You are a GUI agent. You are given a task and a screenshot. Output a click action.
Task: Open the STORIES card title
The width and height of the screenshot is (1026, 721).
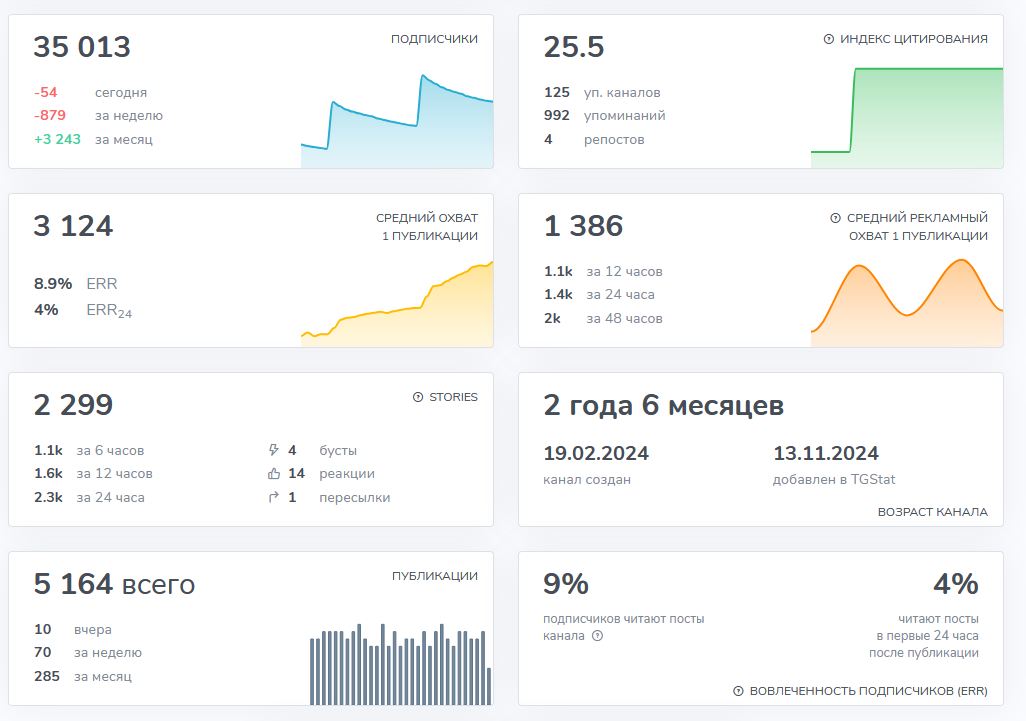pyautogui.click(x=453, y=397)
